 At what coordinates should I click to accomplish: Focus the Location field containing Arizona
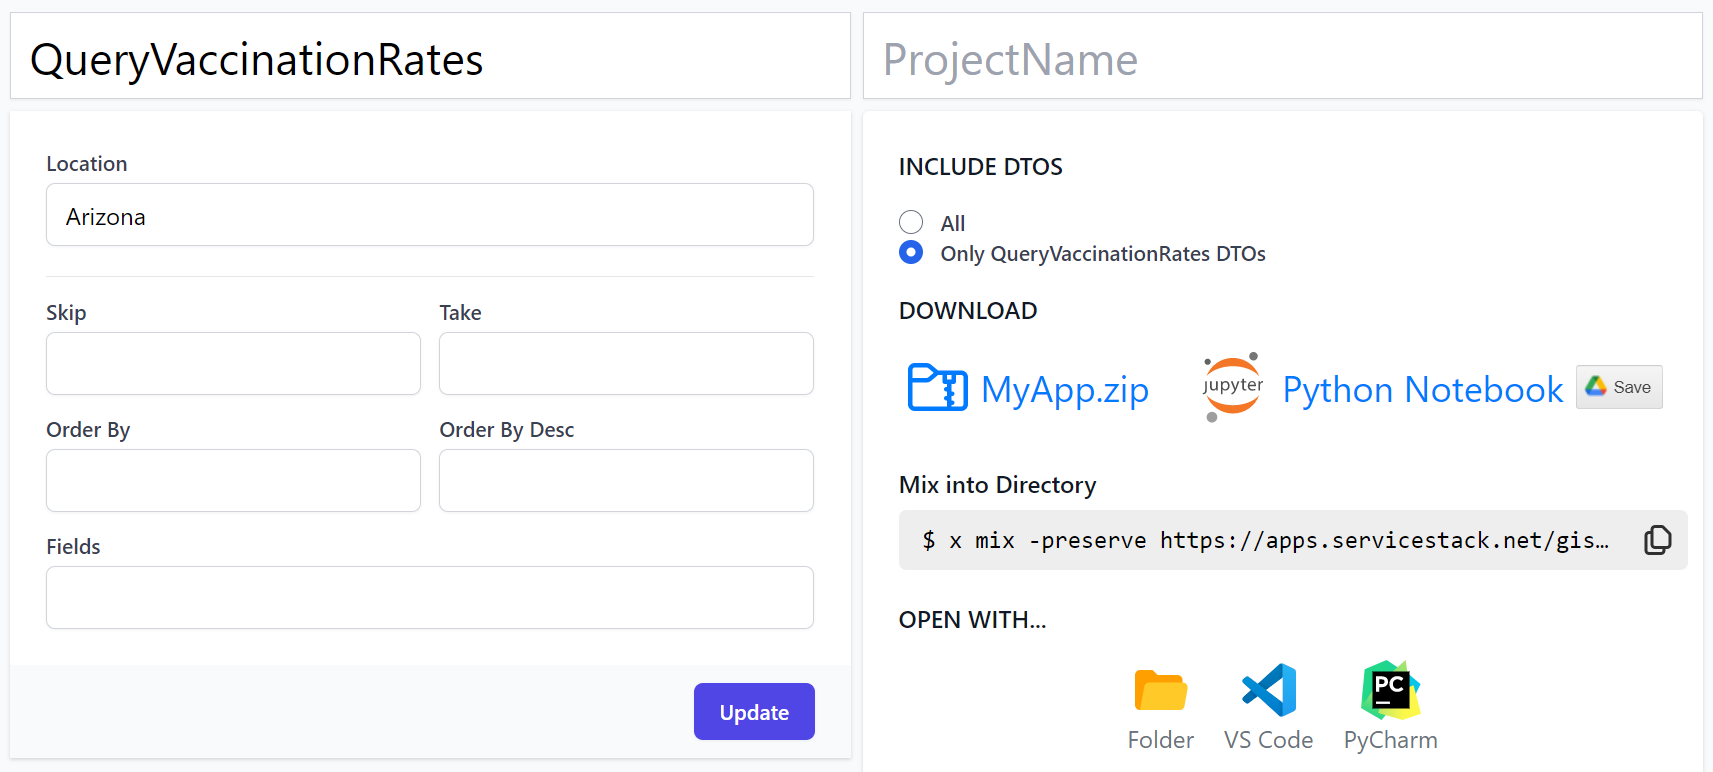[x=430, y=215]
